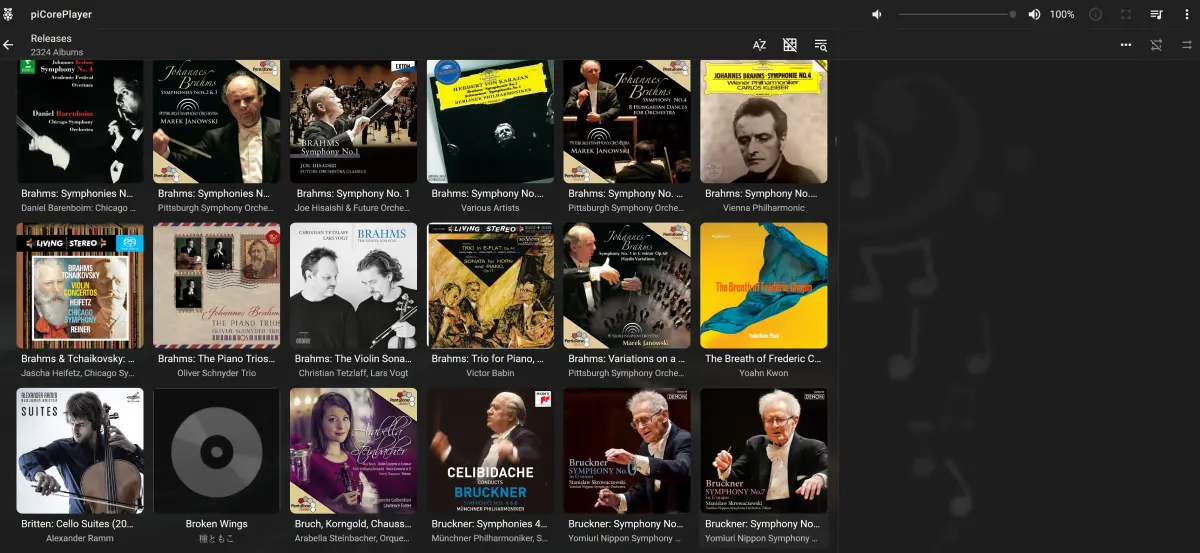
Task: Click the 'Broken Wings' album title
Action: (x=216, y=524)
